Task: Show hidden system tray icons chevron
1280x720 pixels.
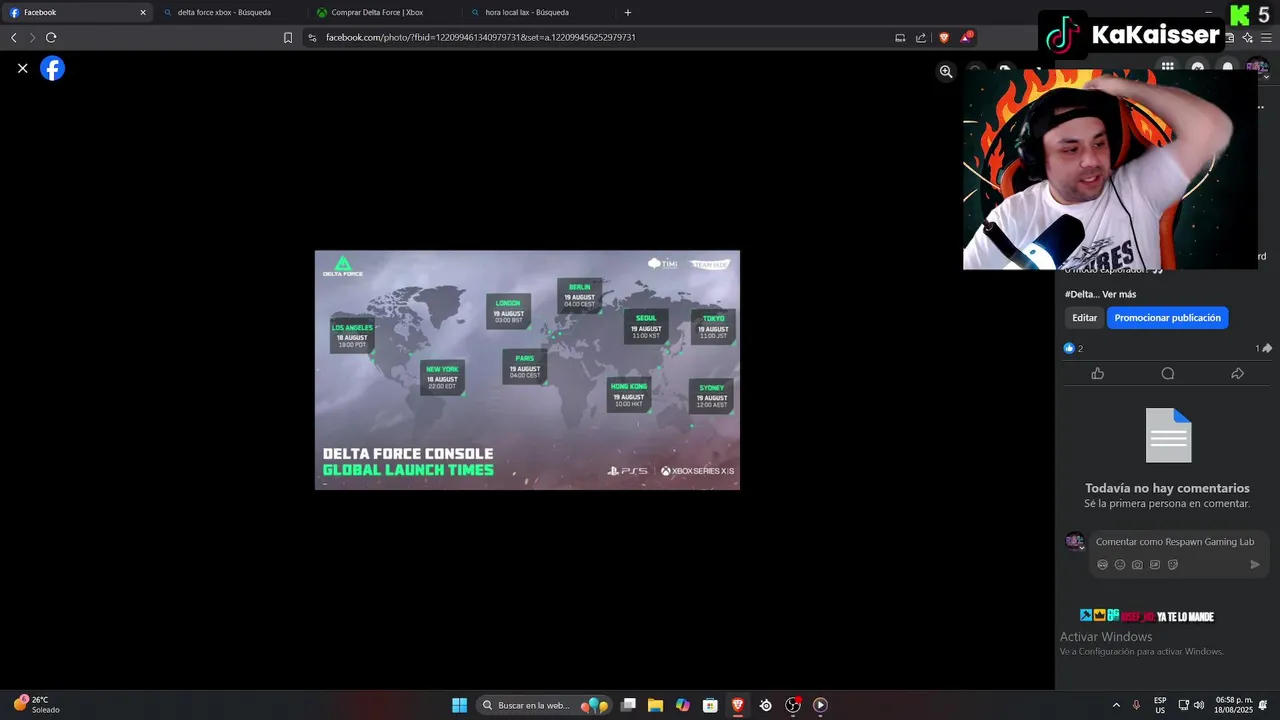Action: pyautogui.click(x=1116, y=705)
